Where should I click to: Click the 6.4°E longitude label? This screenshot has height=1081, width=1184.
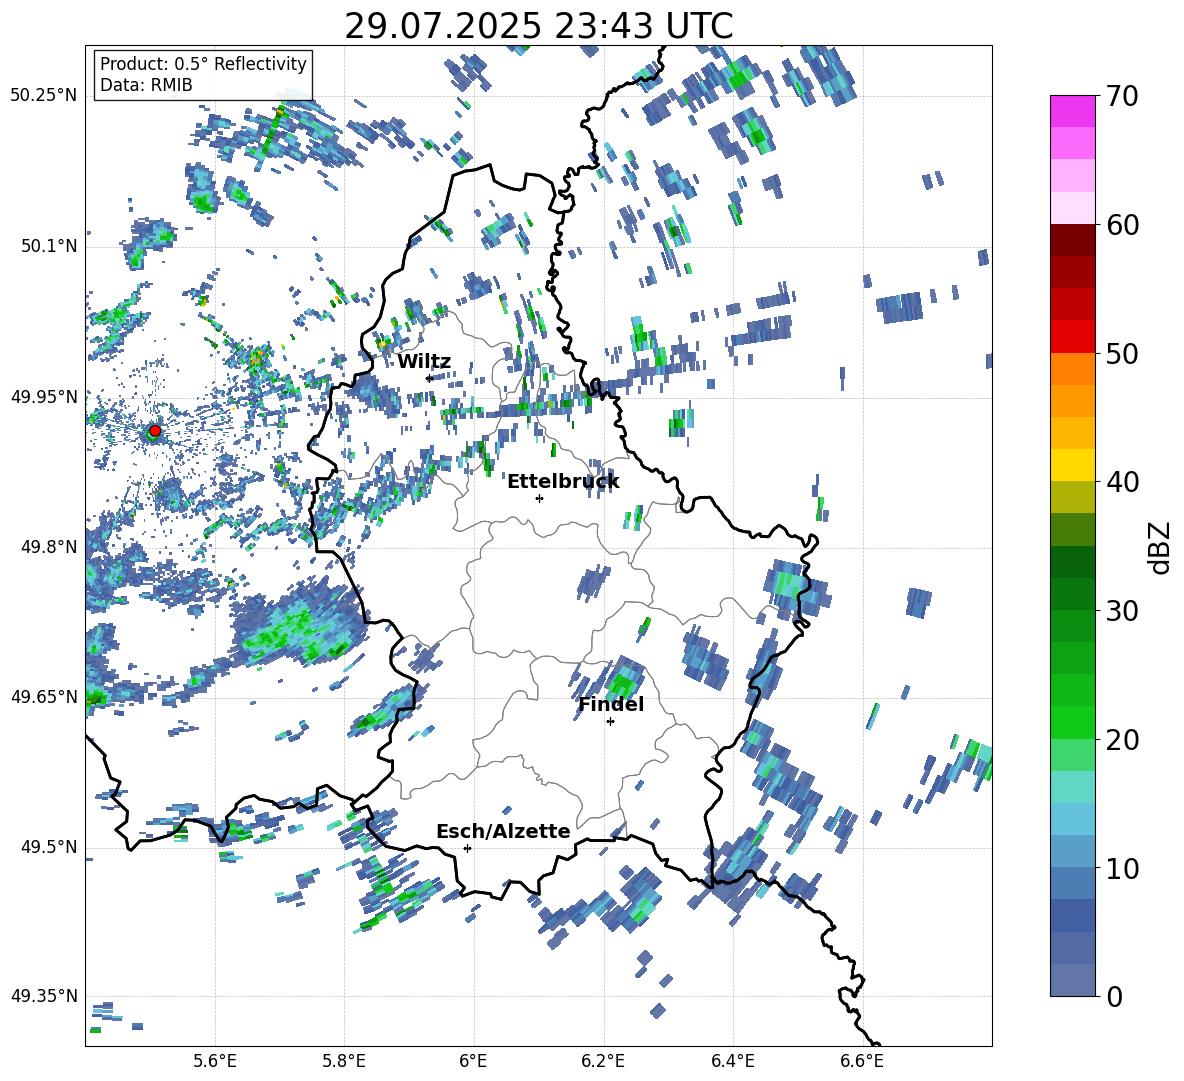pos(732,1061)
